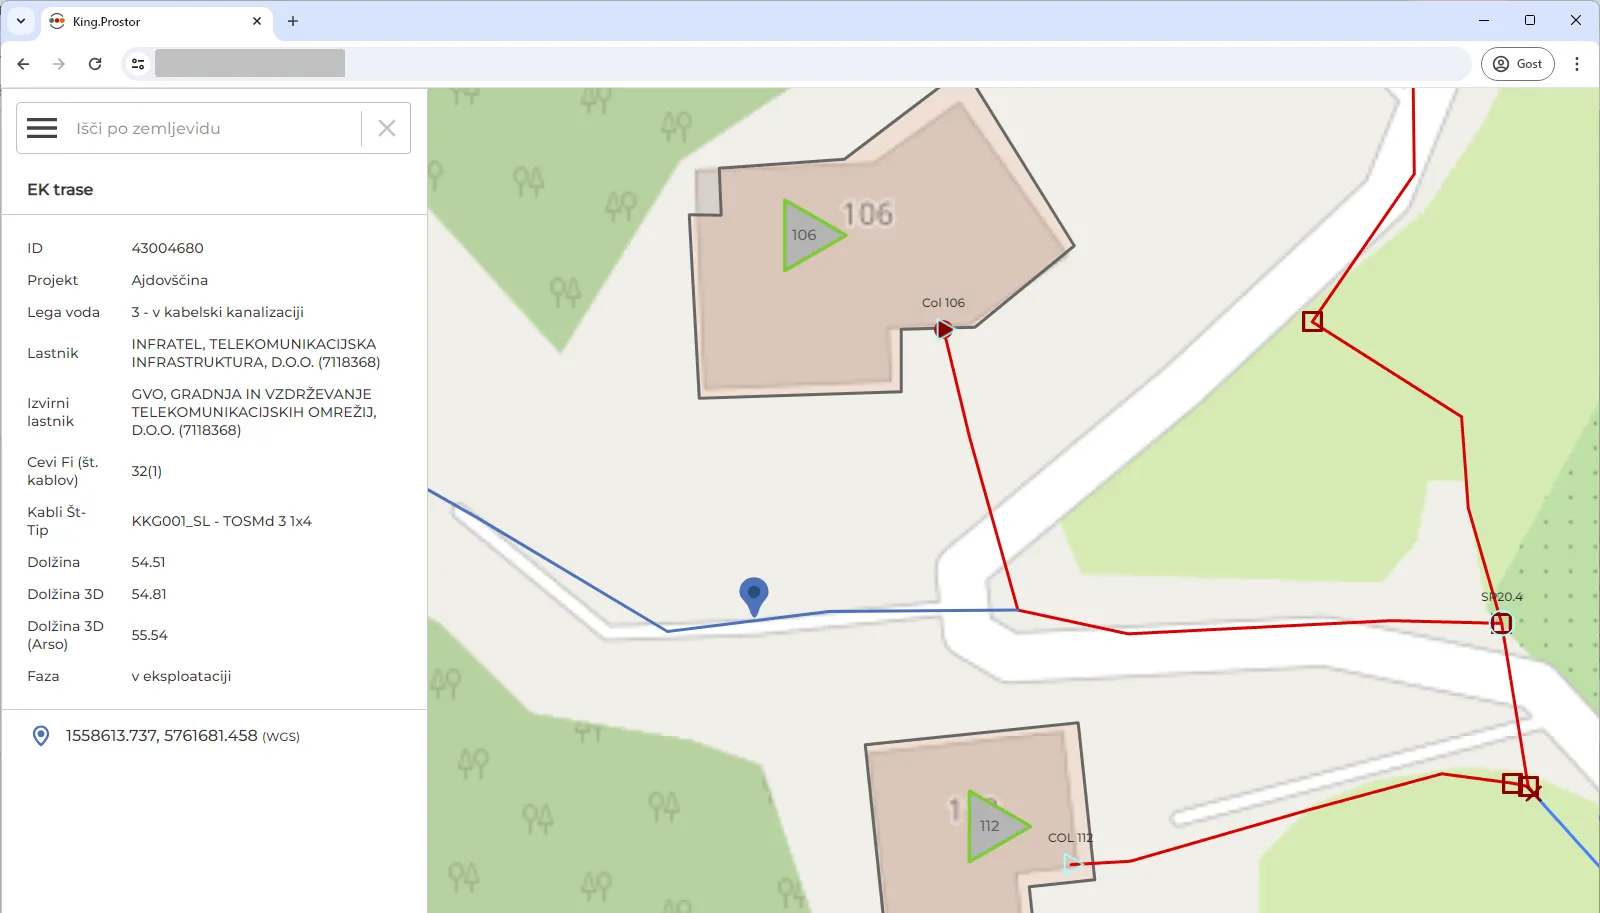Screen dimensions: 1600x913
Task: Click the blue location pin on map
Action: tap(753, 595)
